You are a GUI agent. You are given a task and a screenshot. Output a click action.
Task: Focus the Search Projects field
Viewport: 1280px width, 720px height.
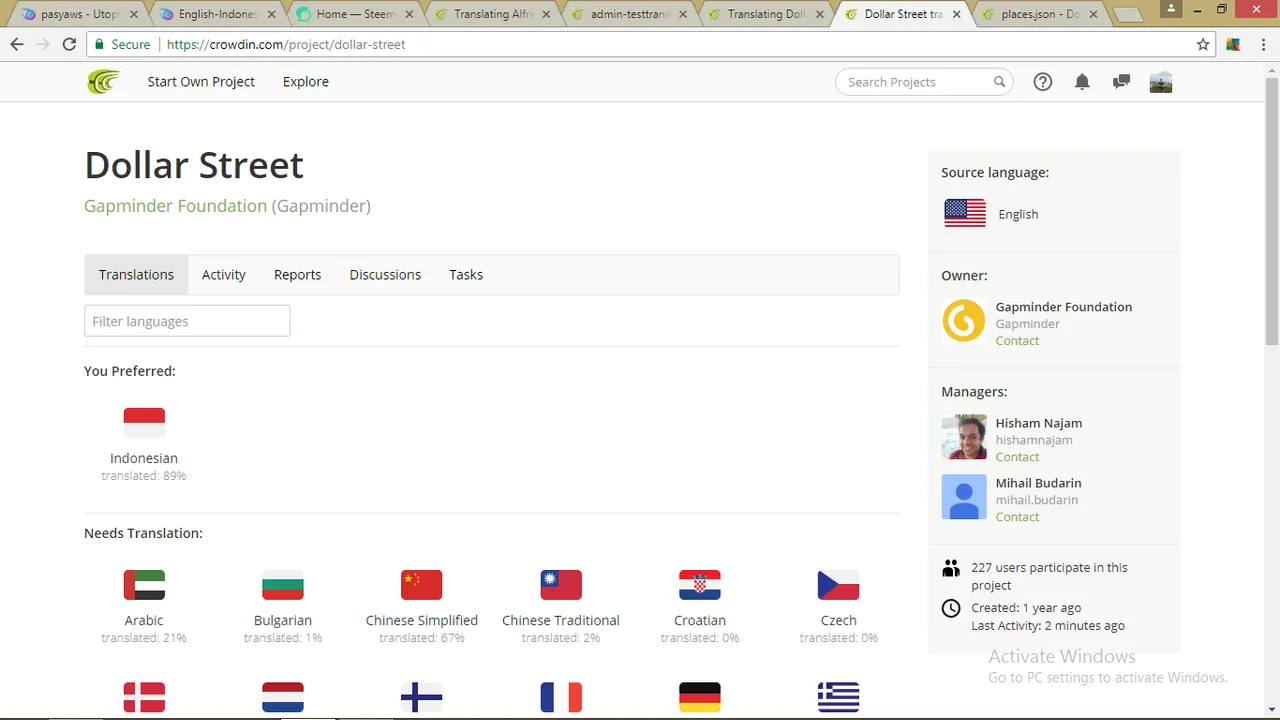click(924, 82)
